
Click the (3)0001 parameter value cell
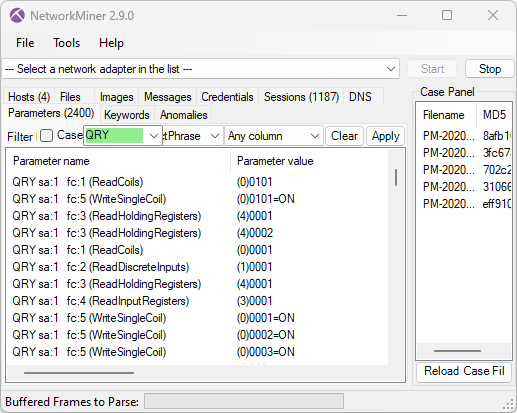click(x=254, y=301)
